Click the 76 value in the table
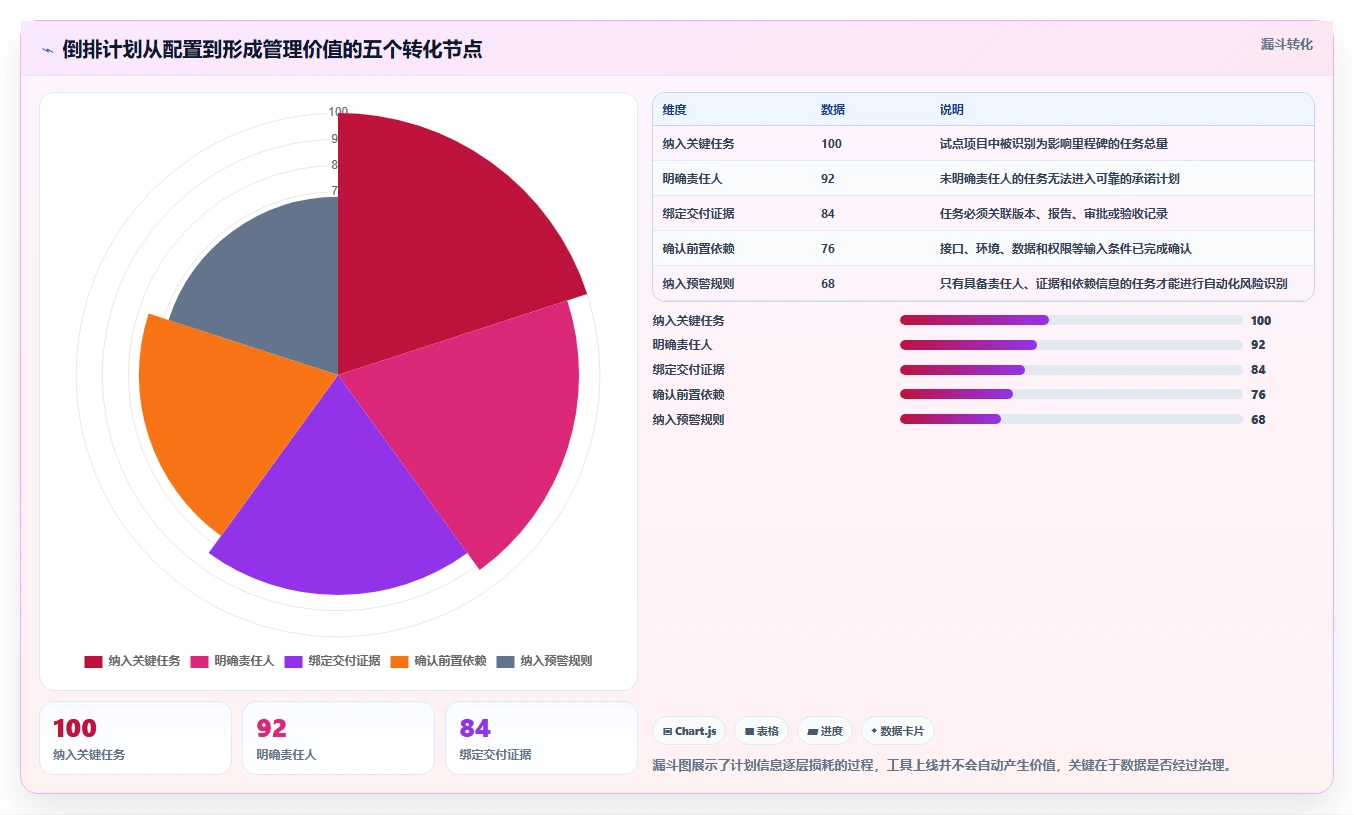 click(828, 249)
